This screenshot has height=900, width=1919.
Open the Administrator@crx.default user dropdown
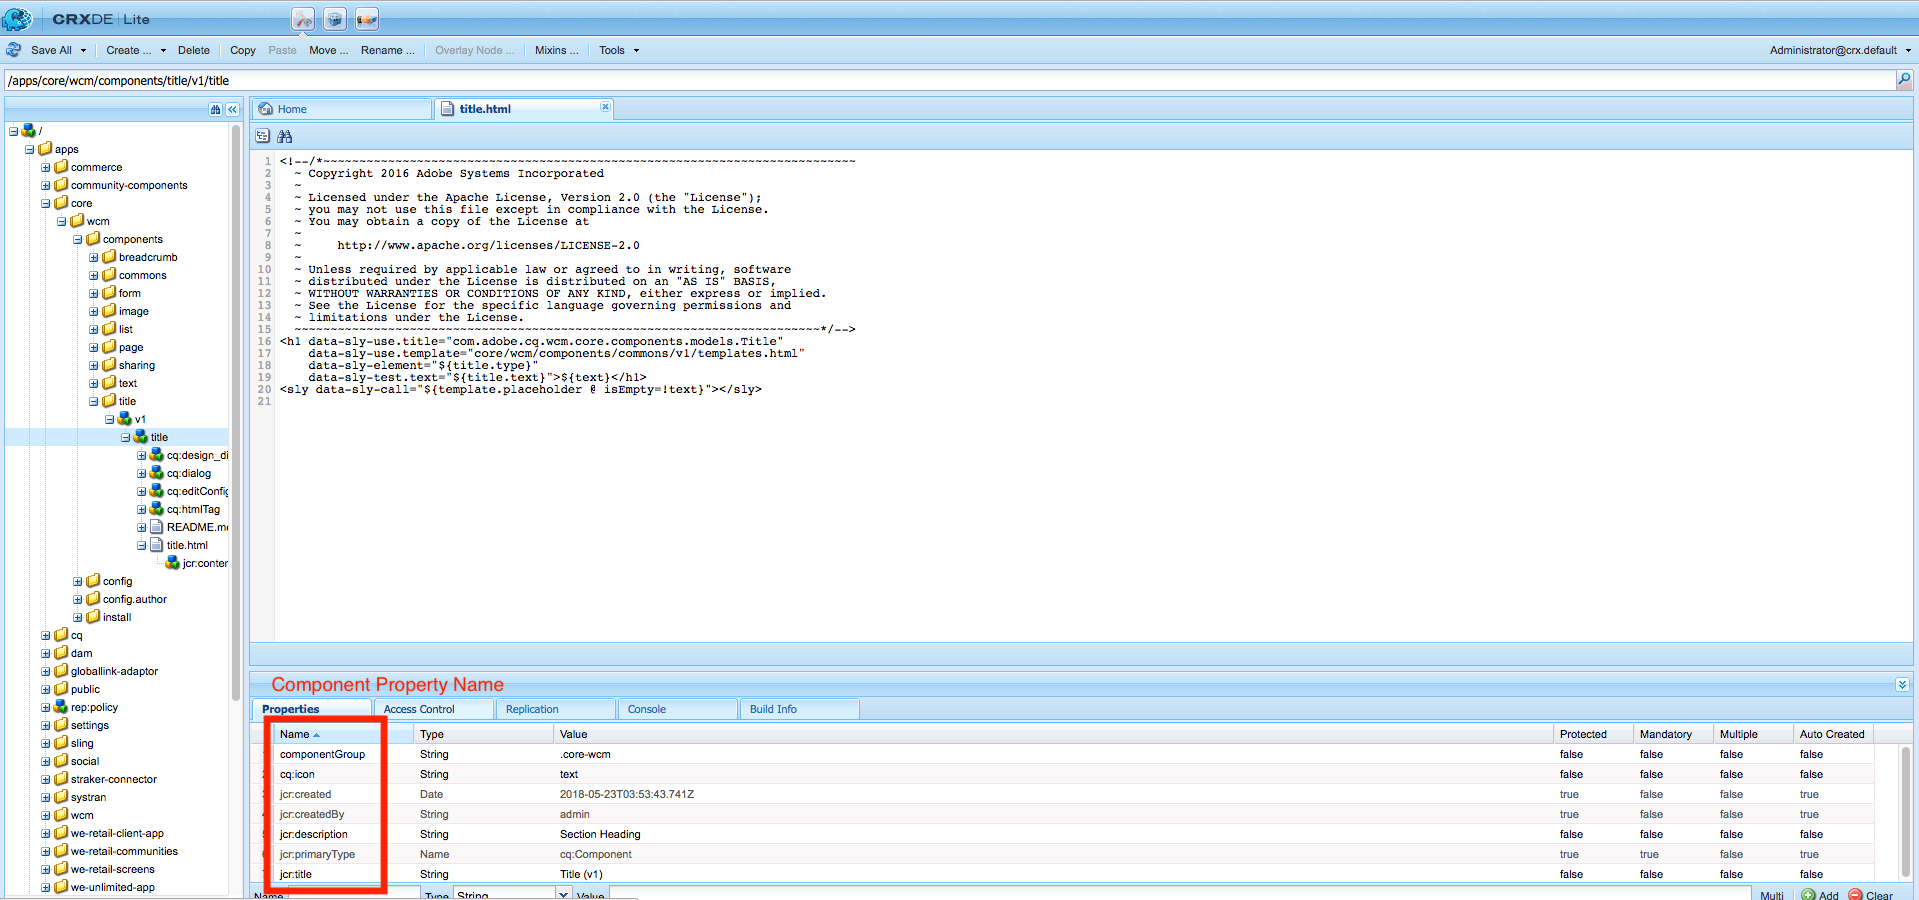(1840, 50)
